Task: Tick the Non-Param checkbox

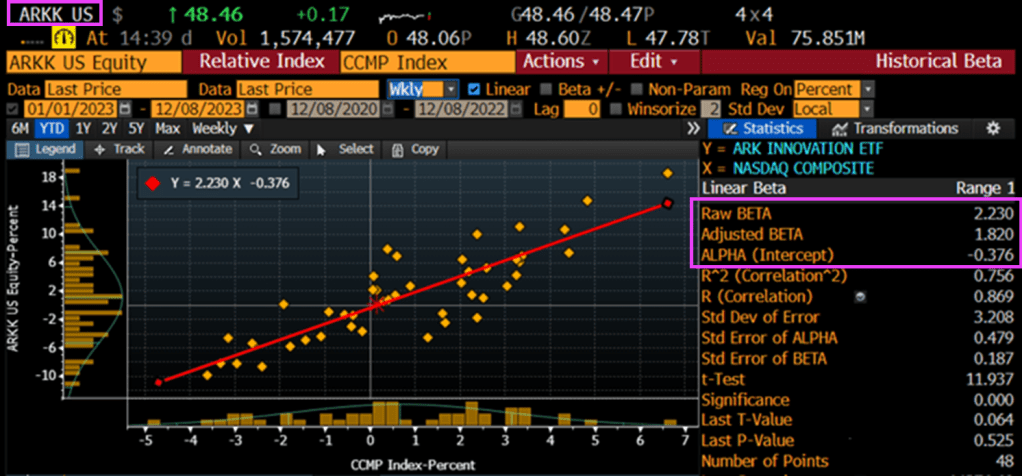Action: 636,89
